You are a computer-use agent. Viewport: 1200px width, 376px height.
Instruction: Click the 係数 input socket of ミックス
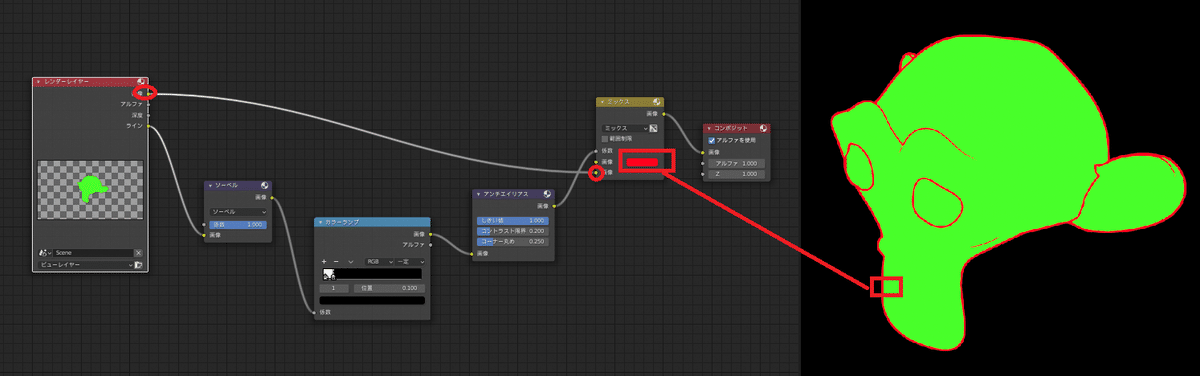[596, 151]
